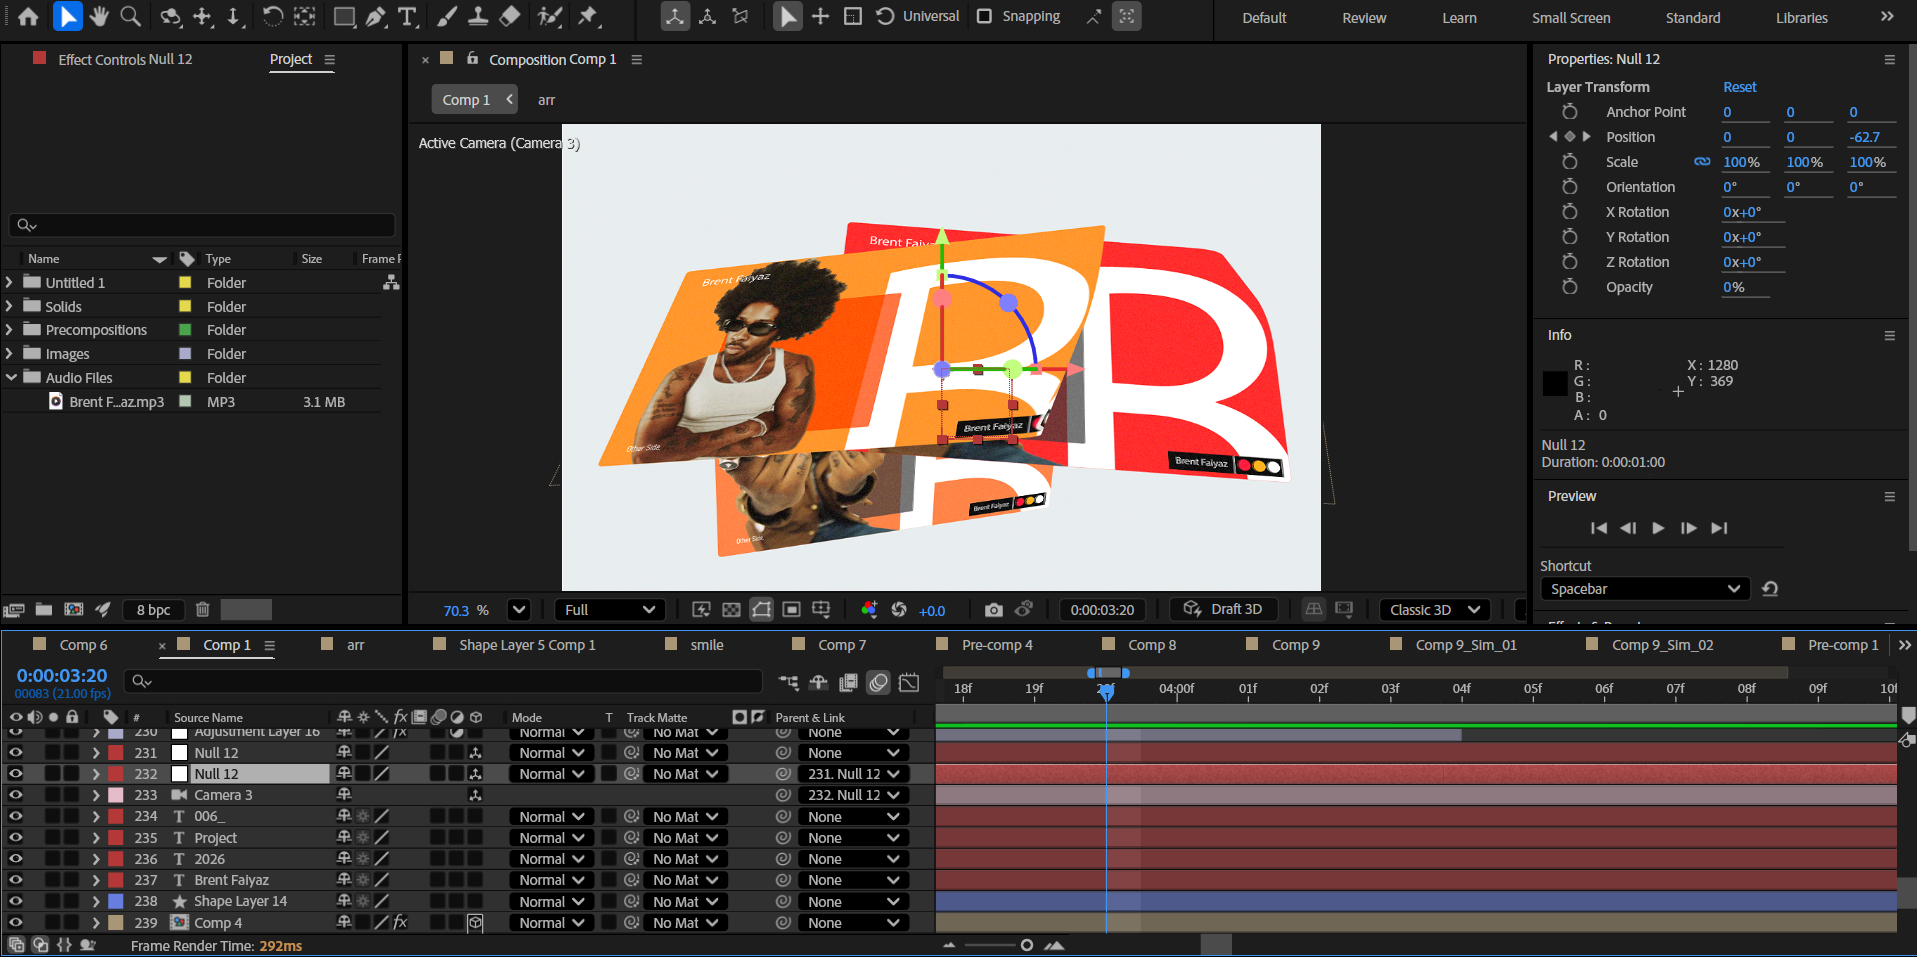This screenshot has height=957, width=1917.
Task: Open the Classic 3D renderer dropdown
Action: click(1434, 610)
